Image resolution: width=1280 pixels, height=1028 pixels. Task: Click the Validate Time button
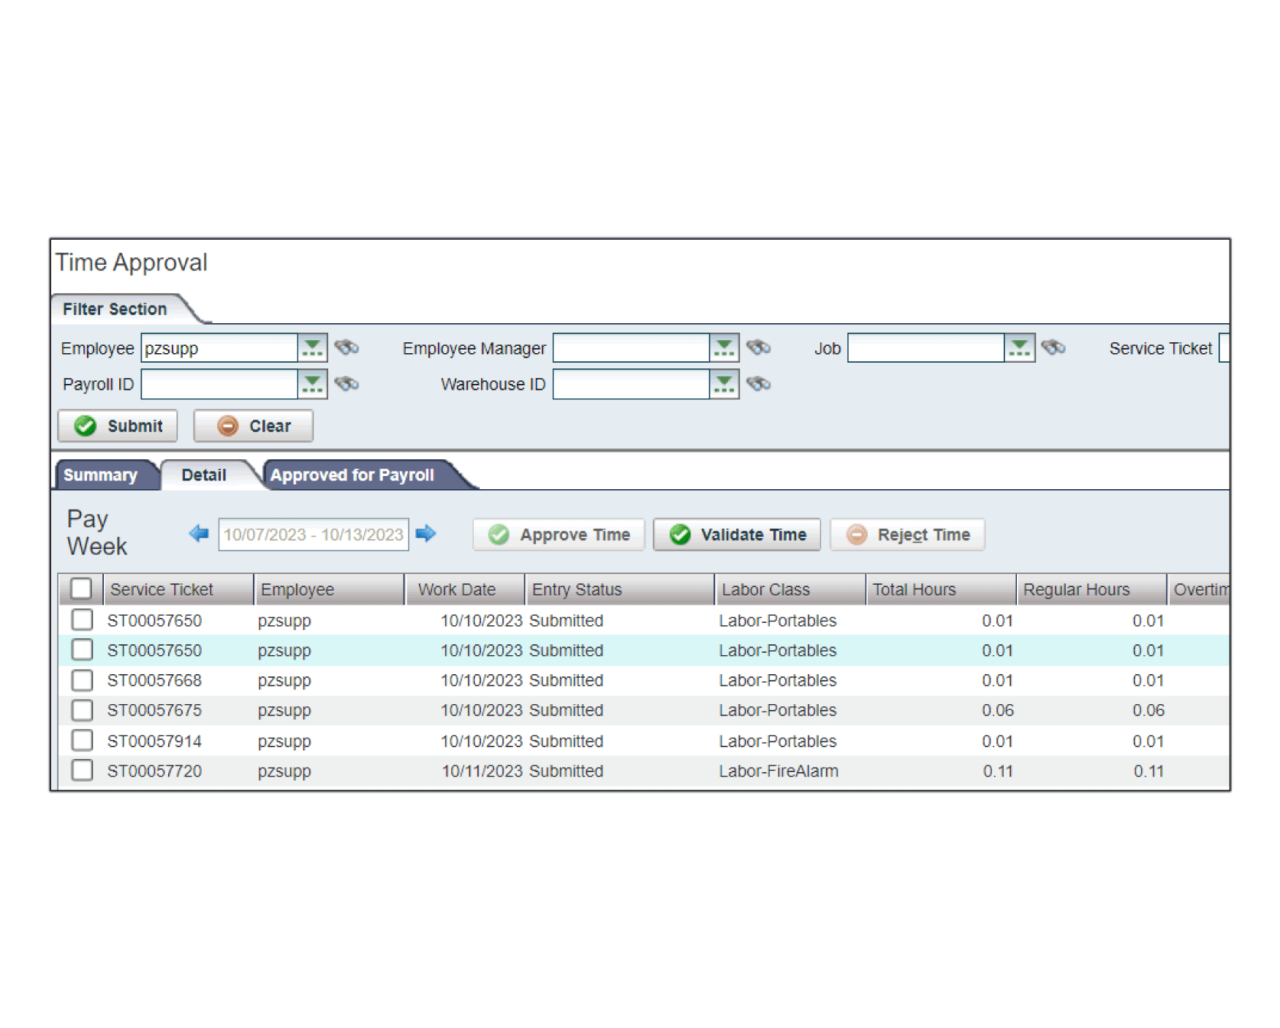(737, 535)
